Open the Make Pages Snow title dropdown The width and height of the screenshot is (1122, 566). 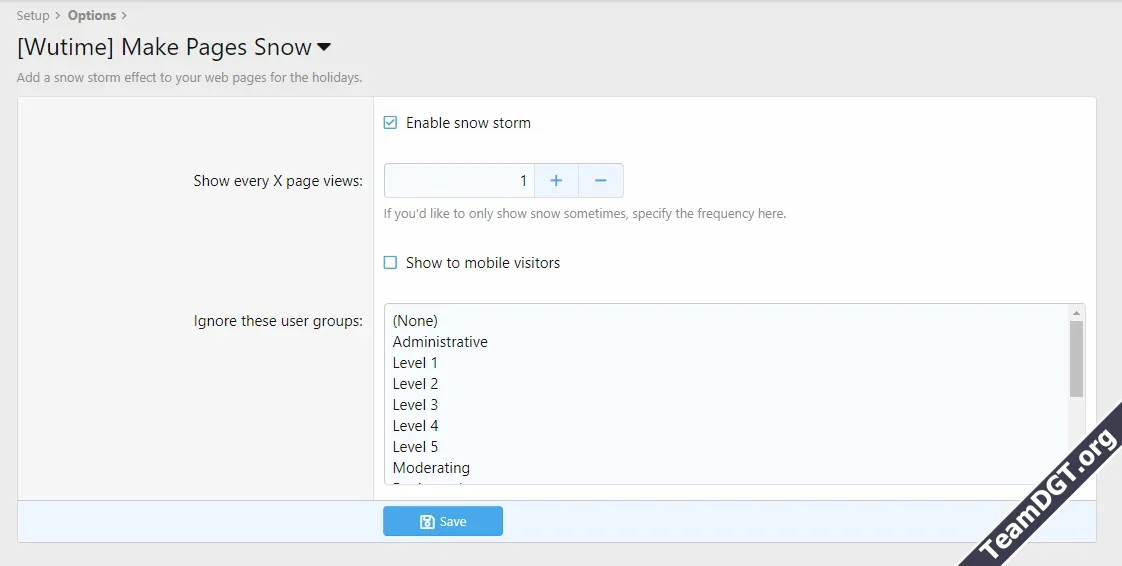pos(324,47)
